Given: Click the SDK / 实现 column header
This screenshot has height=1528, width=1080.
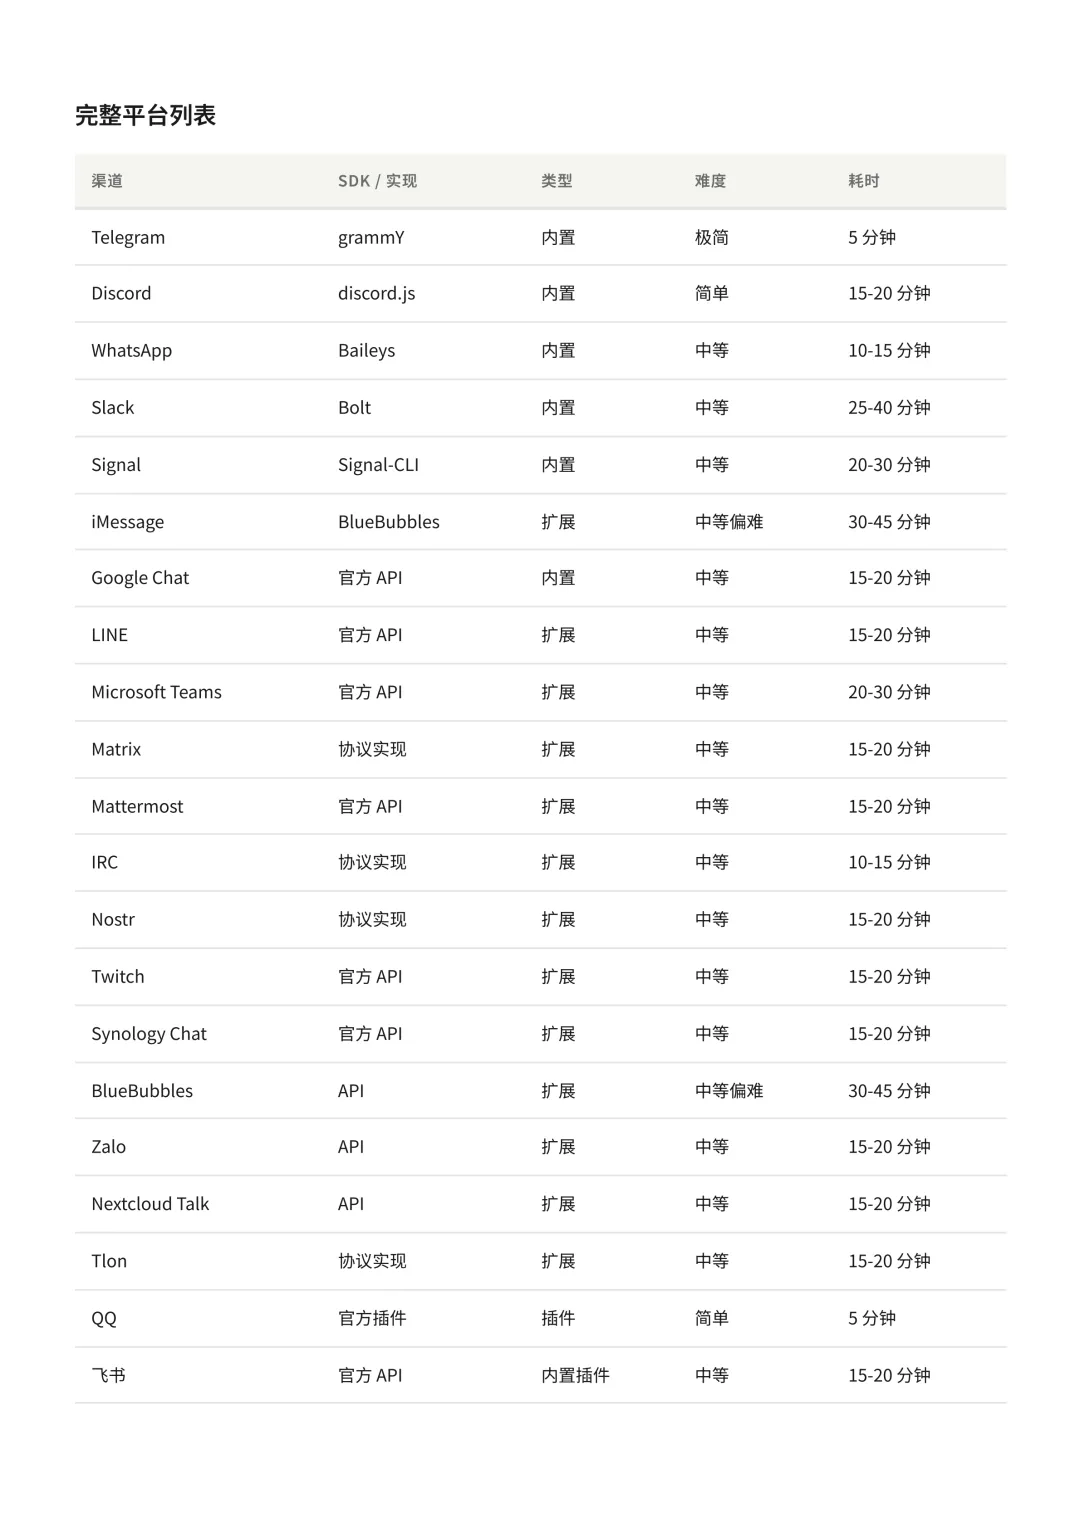Looking at the screenshot, I should tap(377, 181).
